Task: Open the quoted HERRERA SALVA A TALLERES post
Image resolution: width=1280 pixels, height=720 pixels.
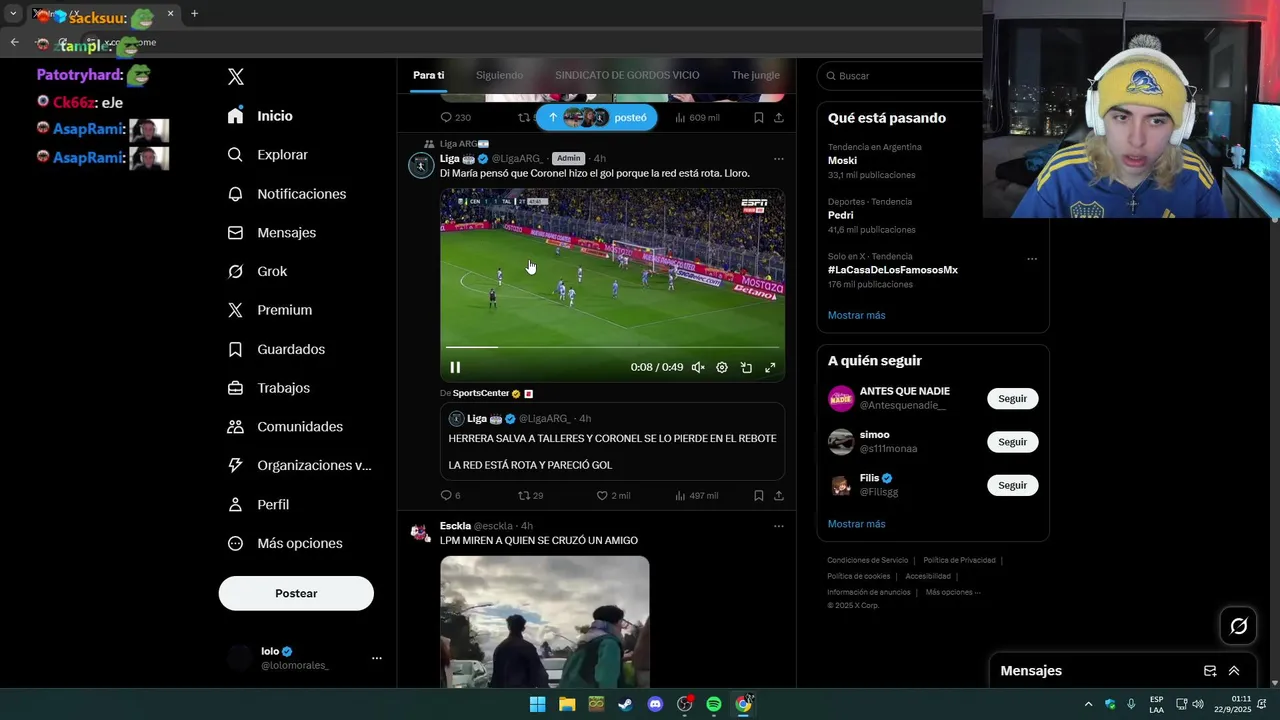Action: pos(612,442)
